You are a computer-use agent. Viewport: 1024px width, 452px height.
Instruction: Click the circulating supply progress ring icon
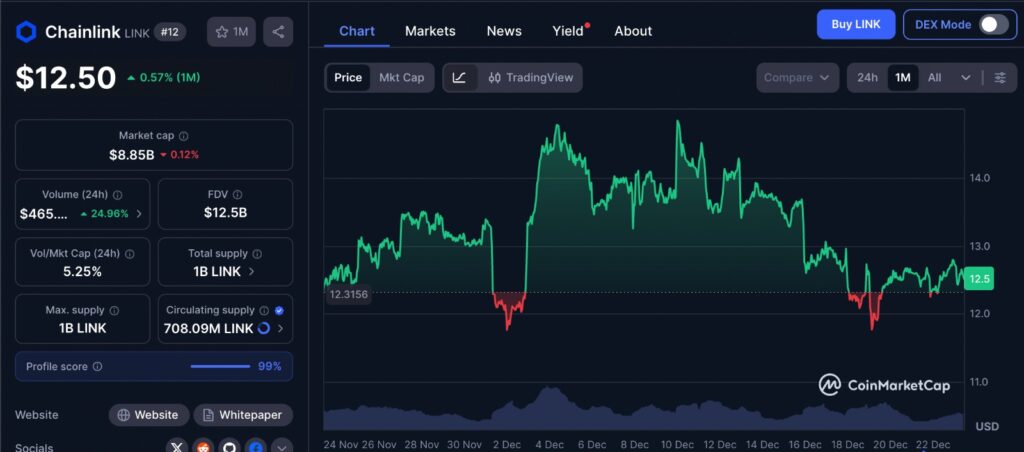click(x=264, y=329)
